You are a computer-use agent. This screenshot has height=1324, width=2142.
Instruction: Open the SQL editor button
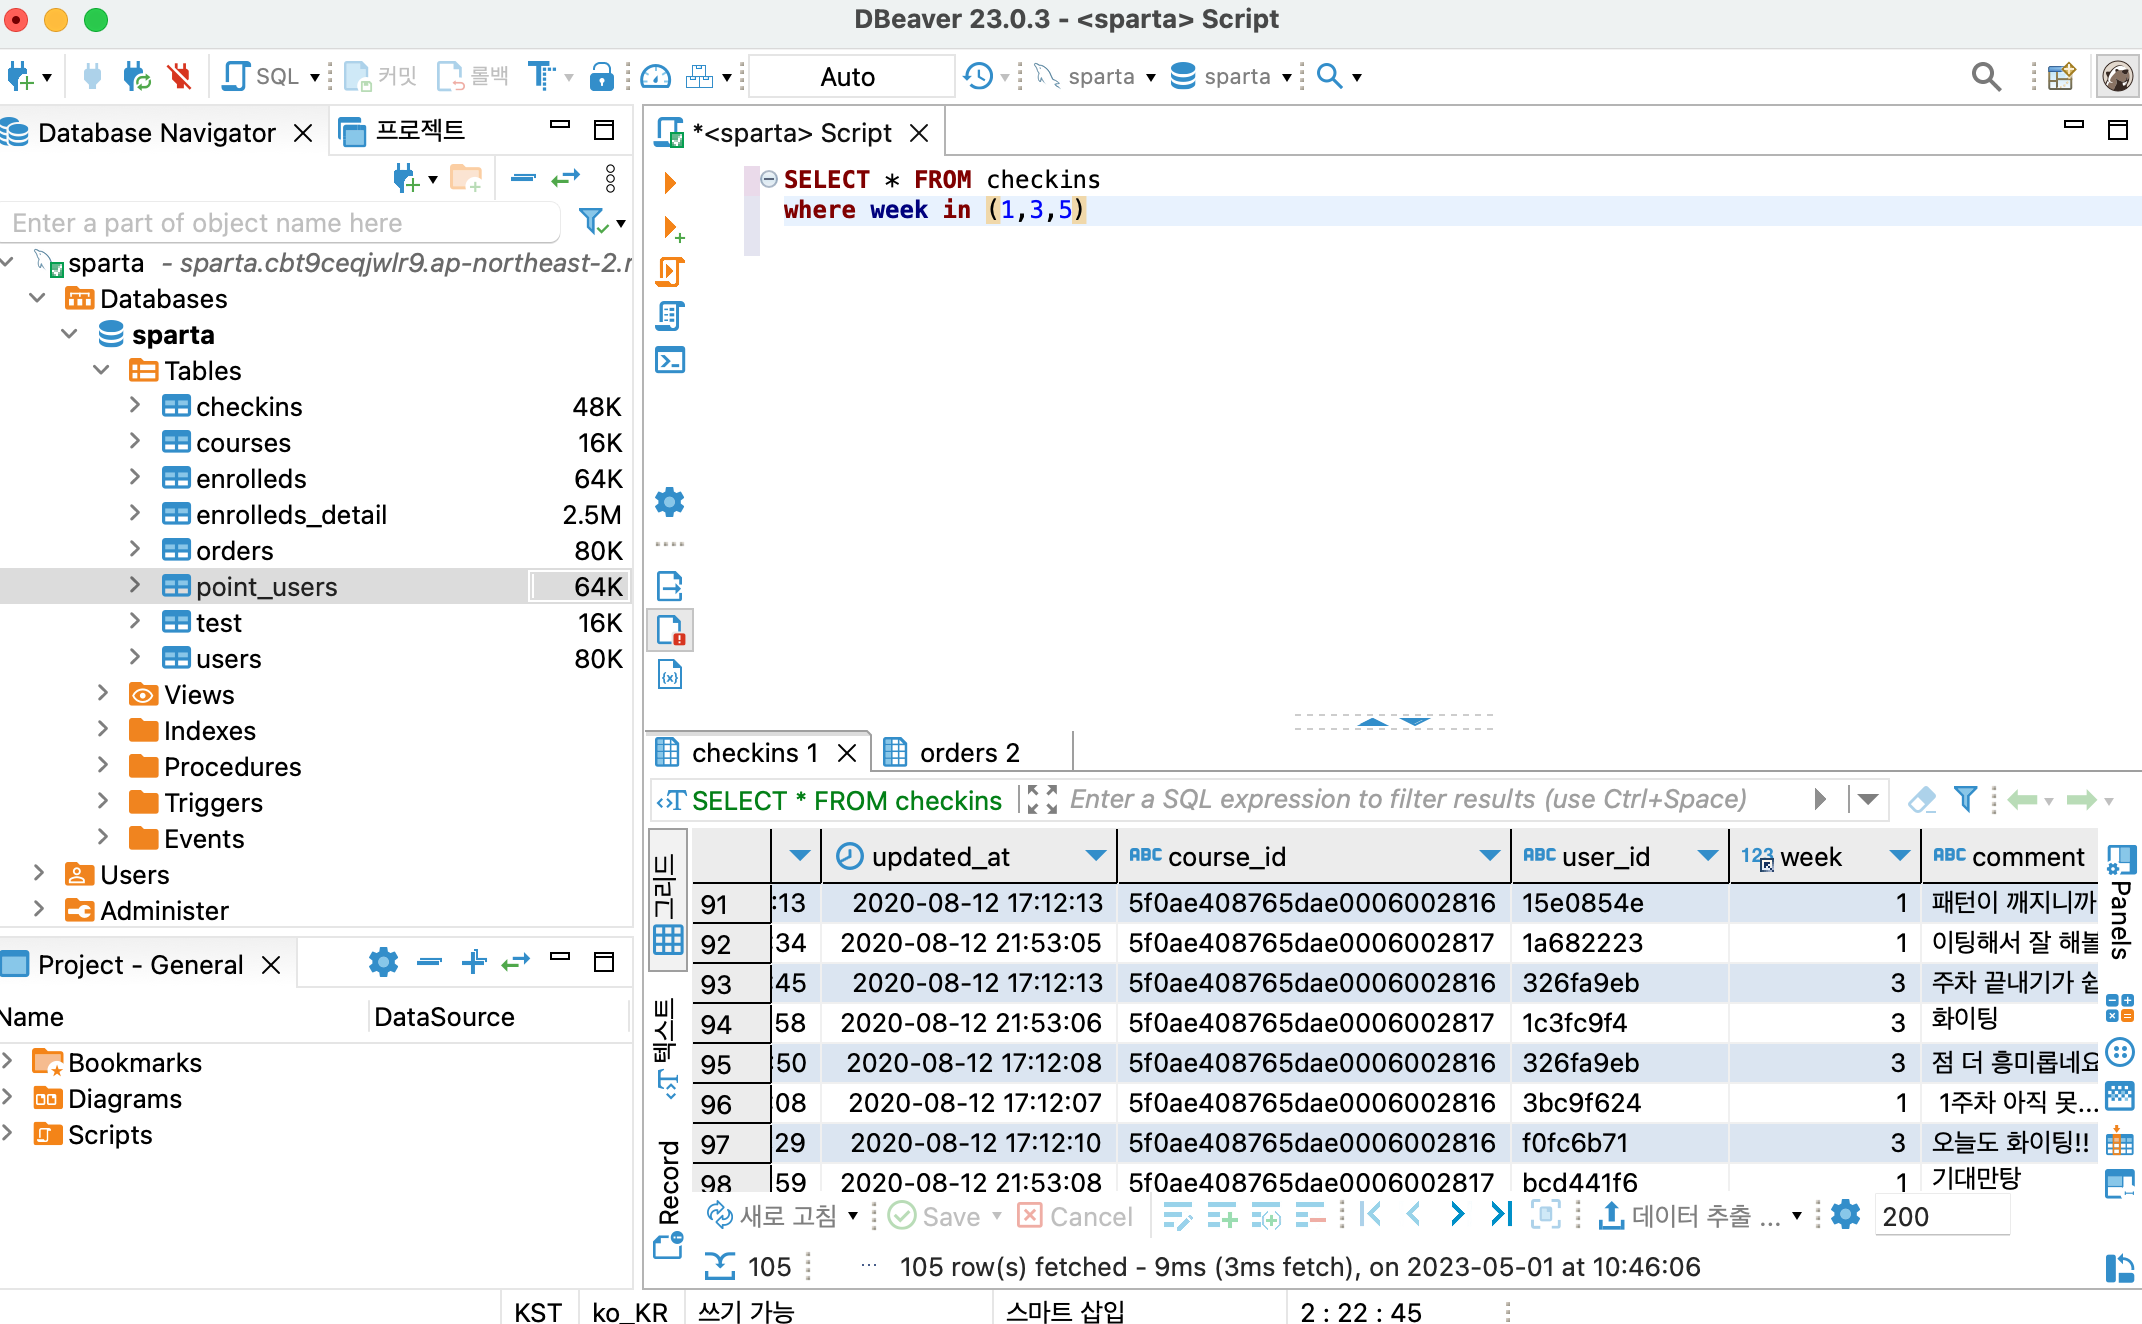pos(262,76)
